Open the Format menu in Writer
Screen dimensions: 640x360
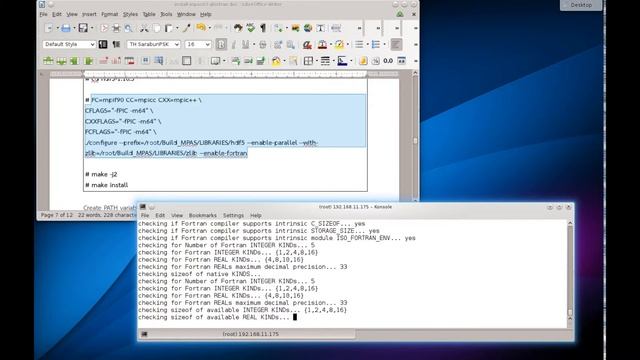tap(109, 14)
